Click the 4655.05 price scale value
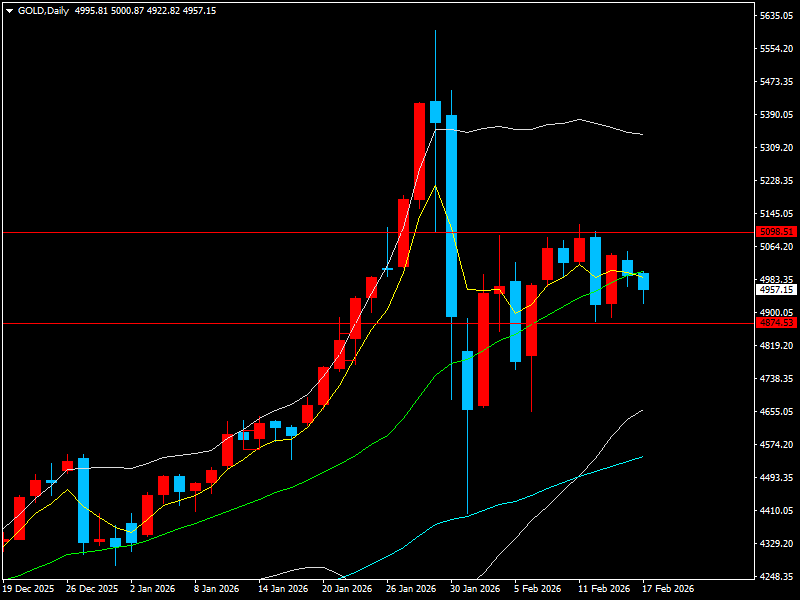The width and height of the screenshot is (800, 600). (x=777, y=412)
